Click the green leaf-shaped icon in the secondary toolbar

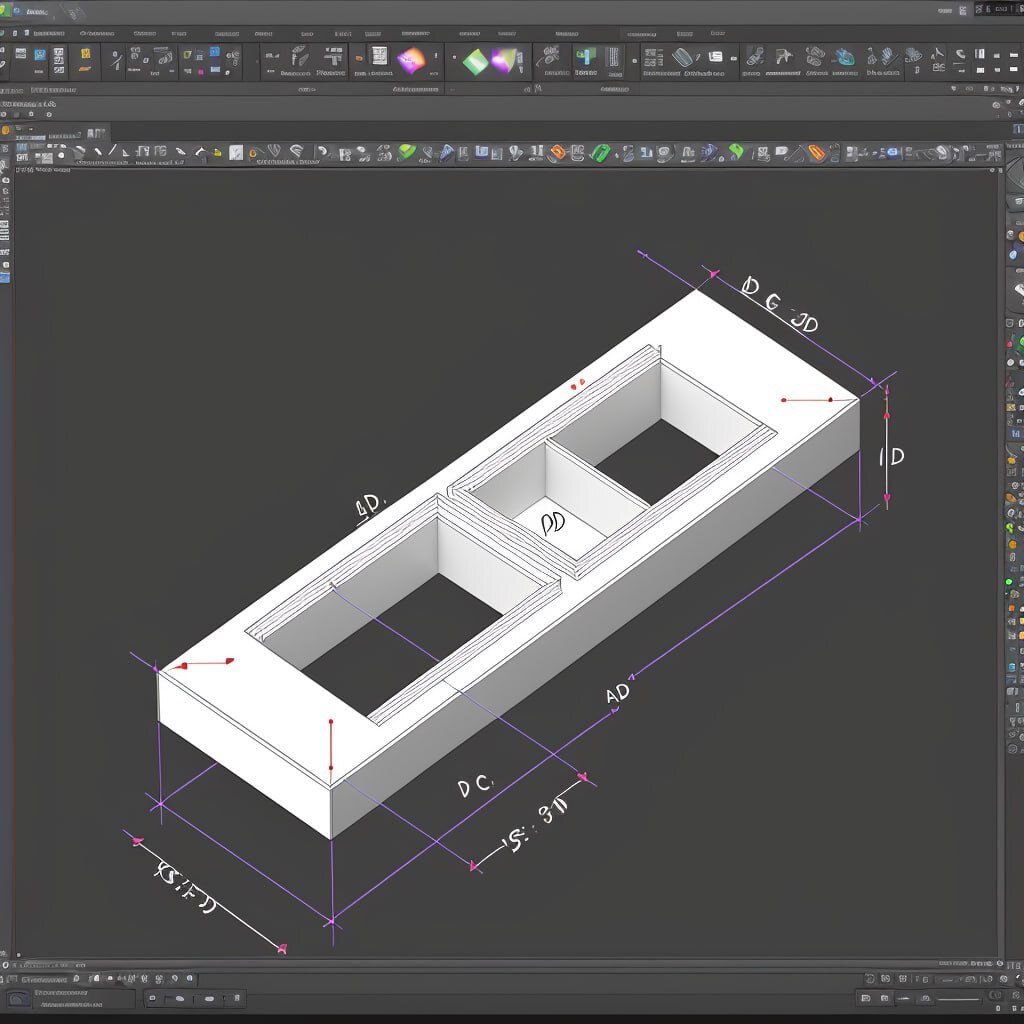point(407,152)
